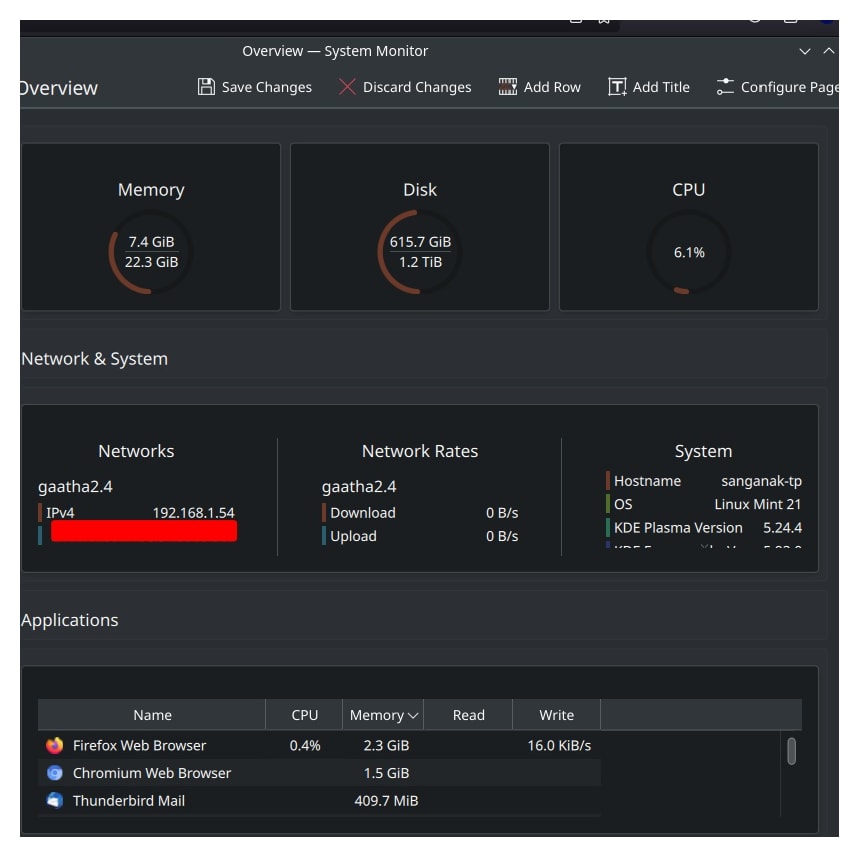The width and height of the screenshot is (859, 857).
Task: Click the Save Changes label
Action: tap(266, 87)
